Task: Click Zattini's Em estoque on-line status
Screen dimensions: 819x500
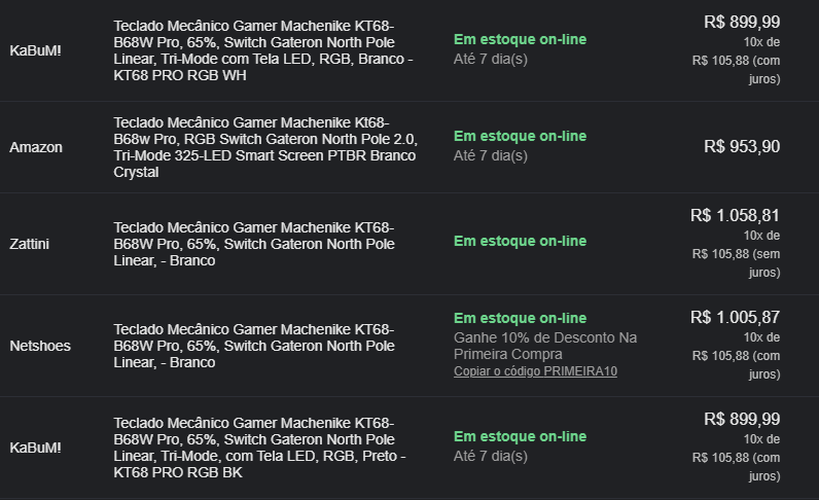Action: [x=520, y=241]
